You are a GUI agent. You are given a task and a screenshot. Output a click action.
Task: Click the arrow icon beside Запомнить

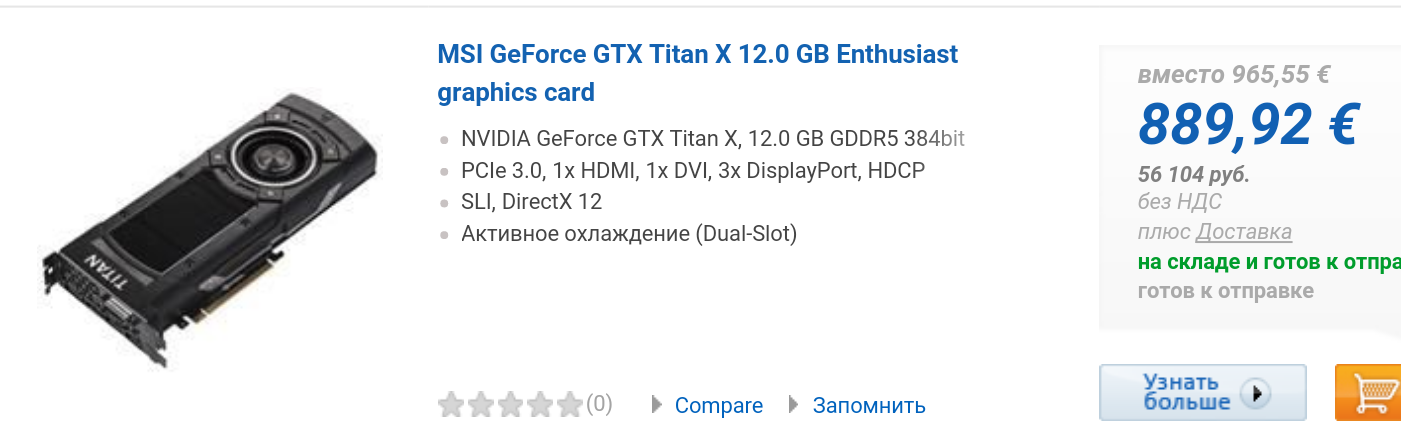click(794, 405)
